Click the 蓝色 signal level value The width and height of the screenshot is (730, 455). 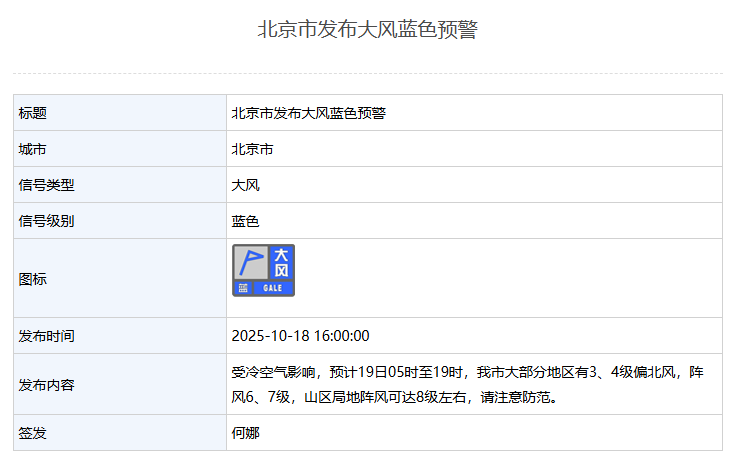point(245,221)
